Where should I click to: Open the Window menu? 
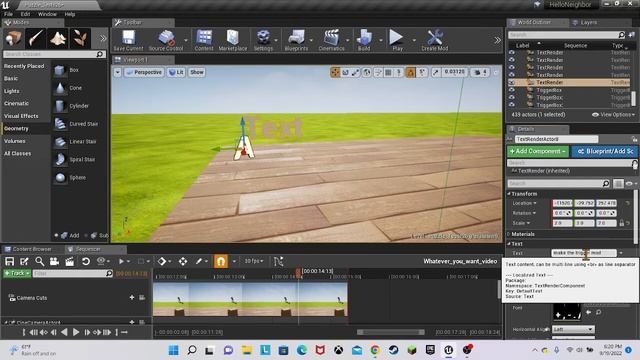tap(47, 14)
